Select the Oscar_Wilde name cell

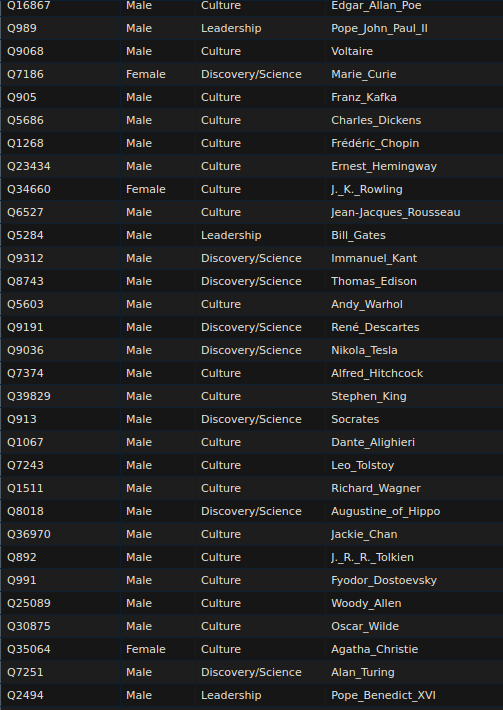(414, 626)
